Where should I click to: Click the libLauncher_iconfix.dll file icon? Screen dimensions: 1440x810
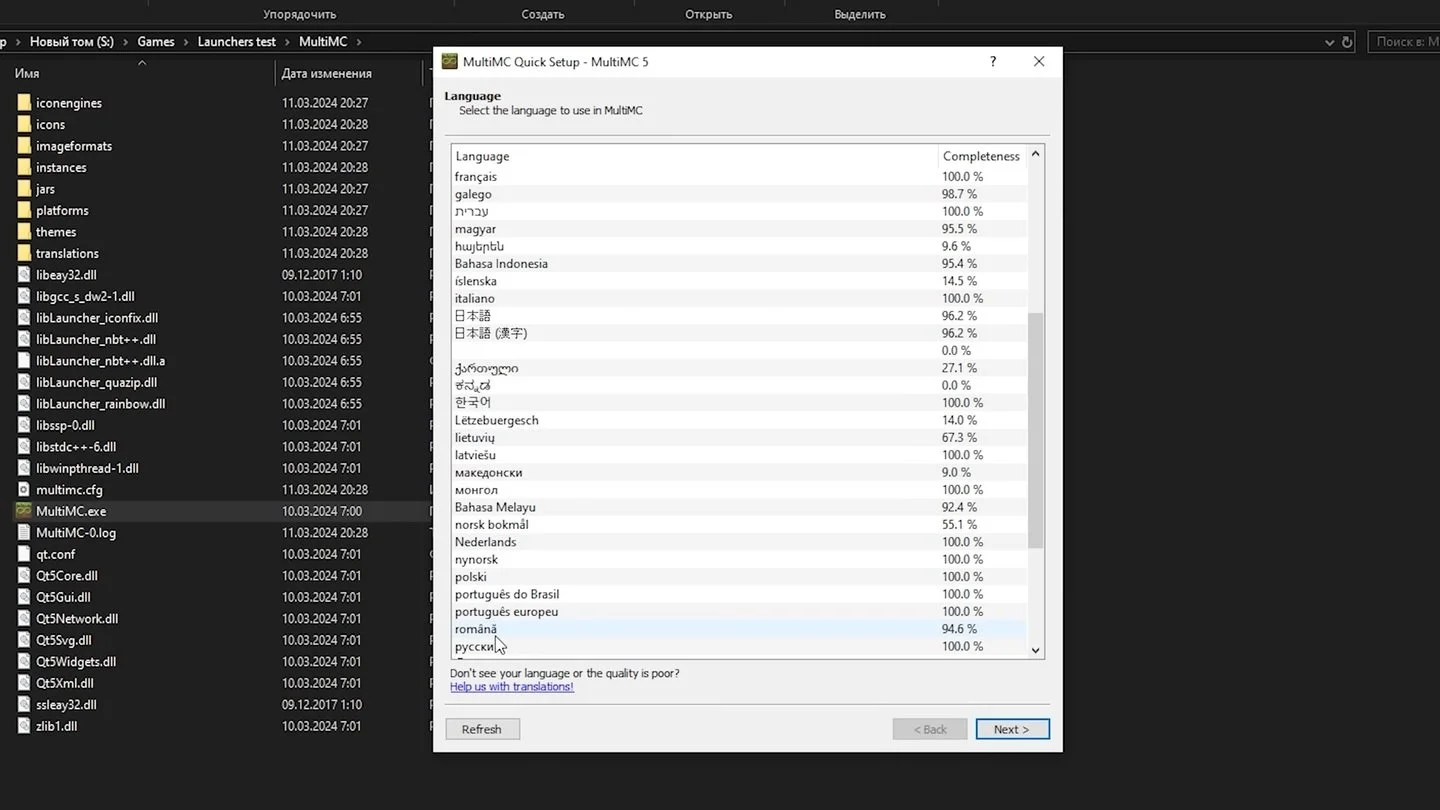click(24, 318)
